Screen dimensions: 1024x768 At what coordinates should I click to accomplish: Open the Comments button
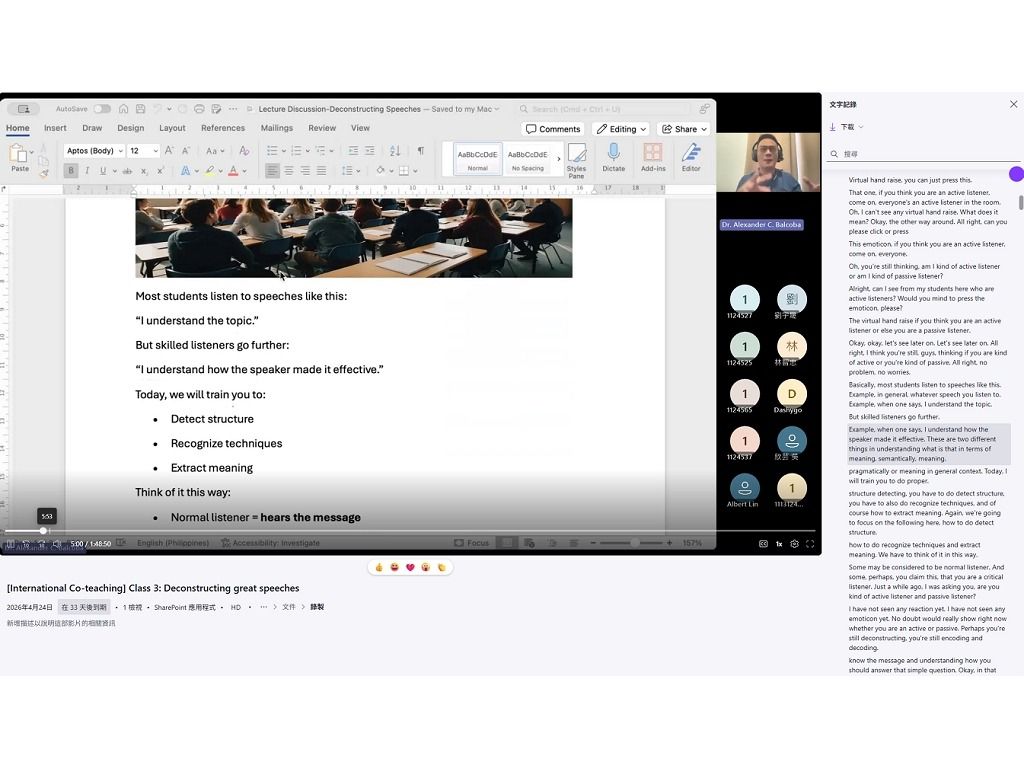(x=552, y=129)
